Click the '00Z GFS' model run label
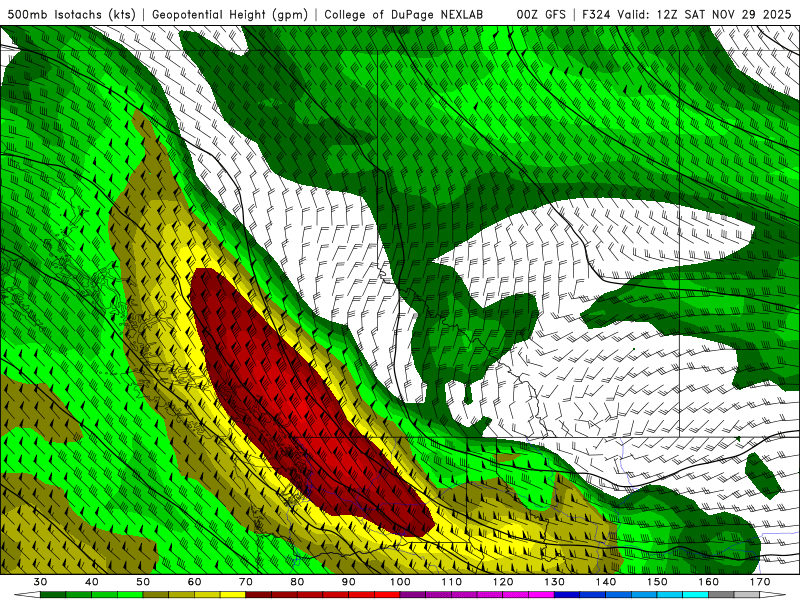 541,15
